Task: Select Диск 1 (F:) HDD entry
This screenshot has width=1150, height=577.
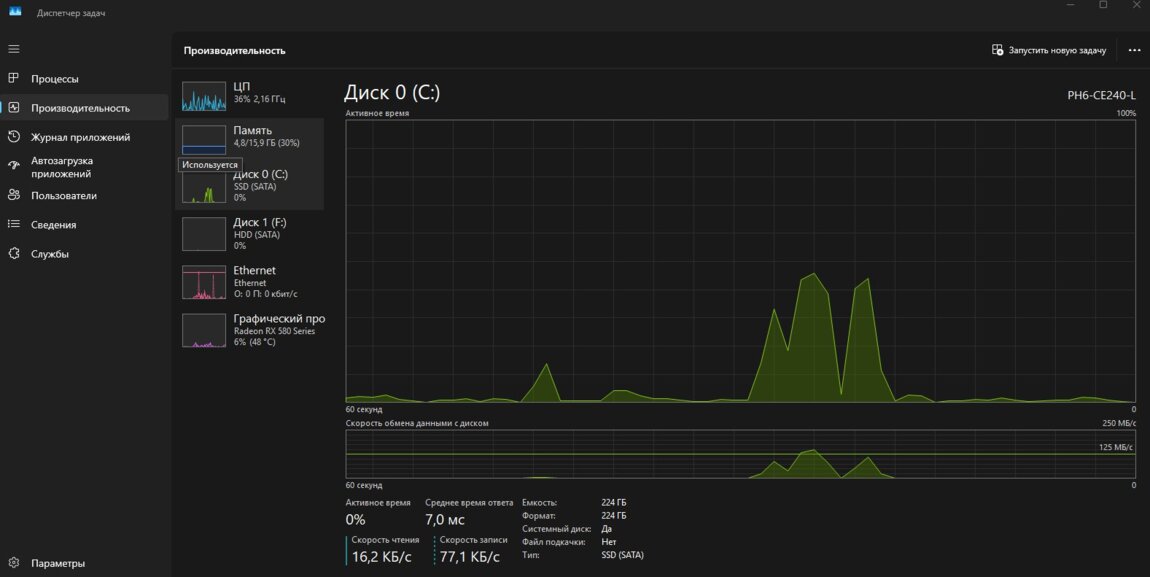Action: [250, 233]
